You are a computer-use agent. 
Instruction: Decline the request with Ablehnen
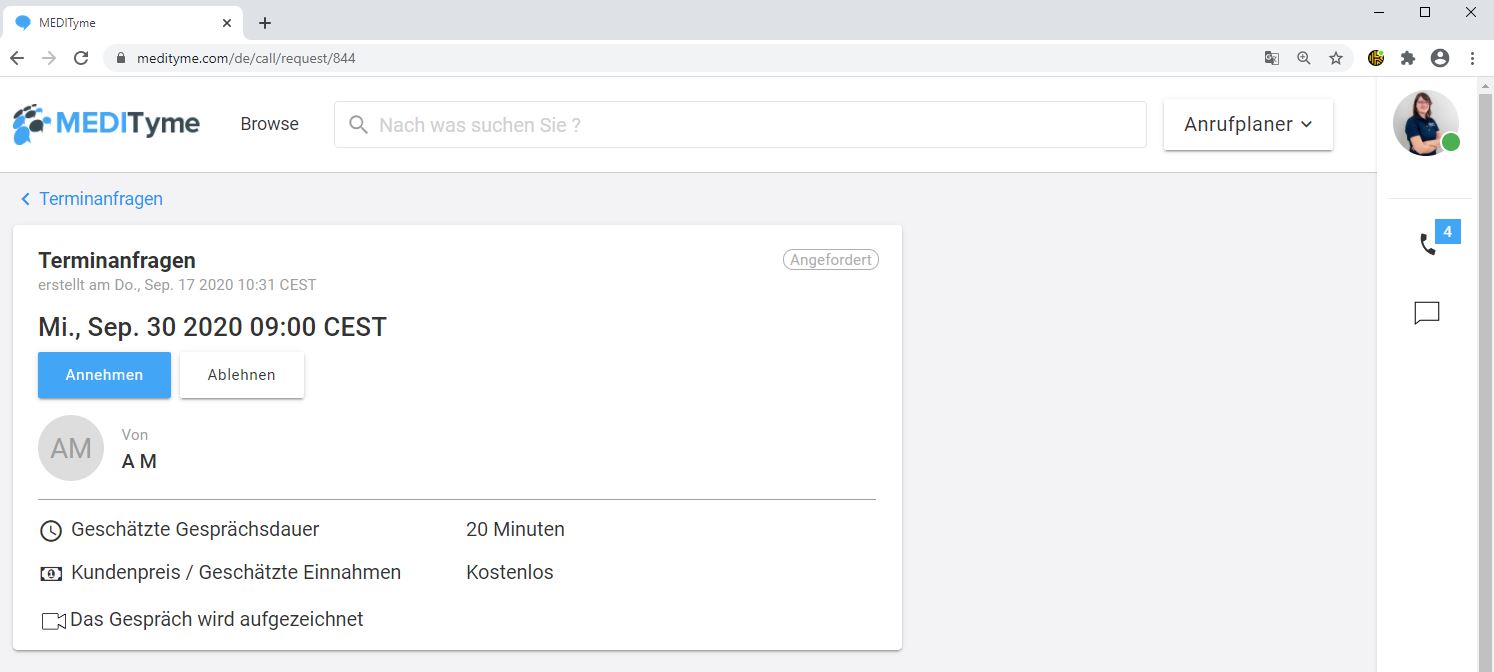click(x=242, y=375)
